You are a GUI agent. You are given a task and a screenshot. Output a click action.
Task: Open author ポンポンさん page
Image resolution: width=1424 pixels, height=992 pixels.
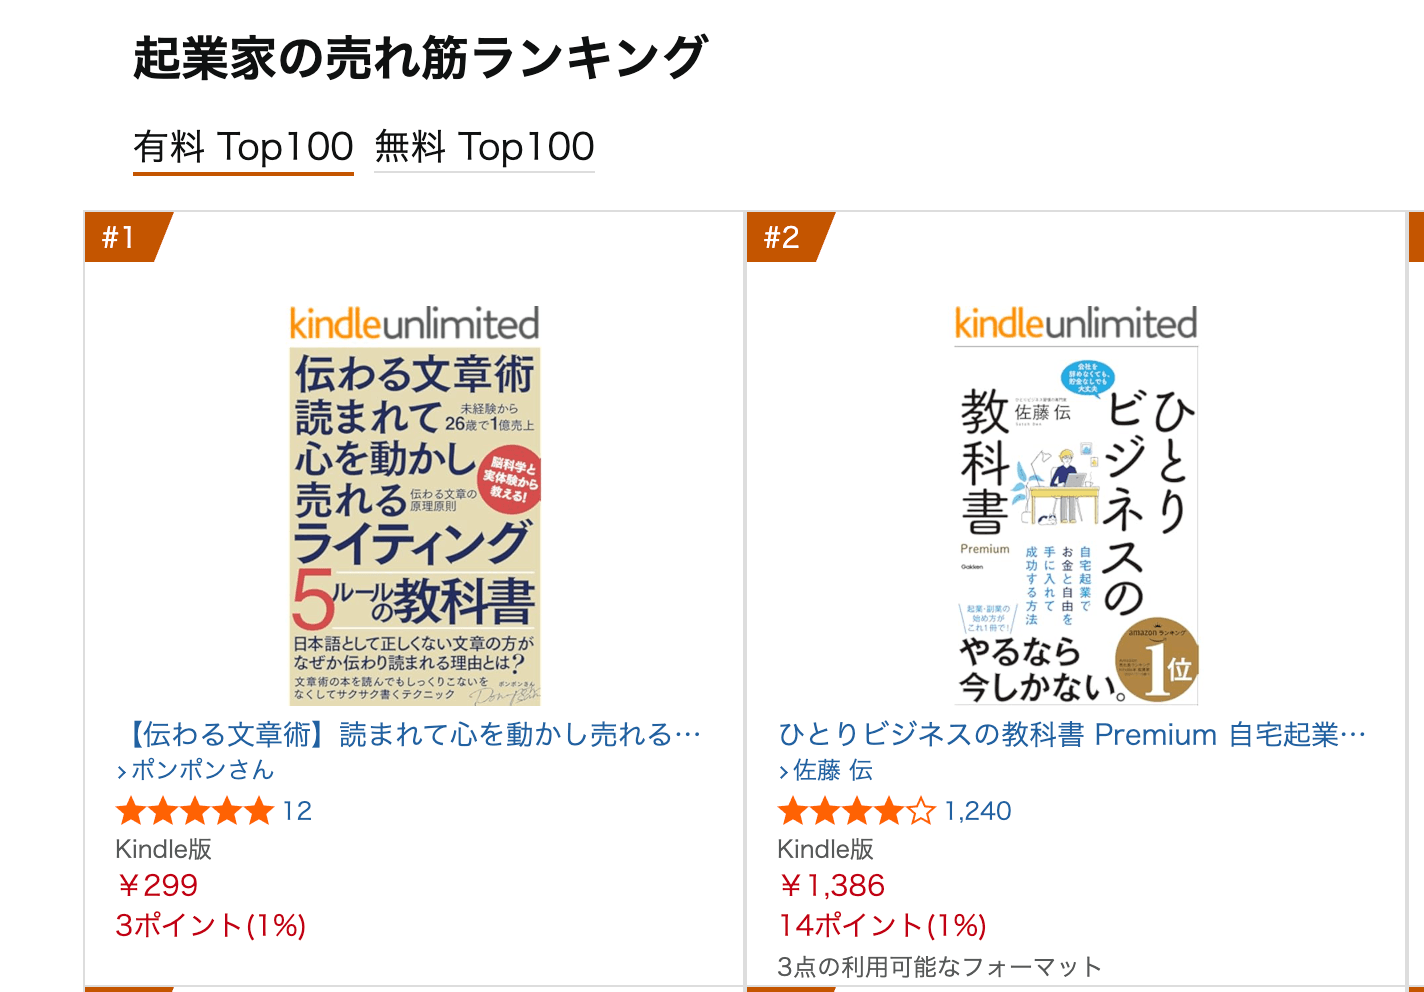pyautogui.click(x=203, y=770)
